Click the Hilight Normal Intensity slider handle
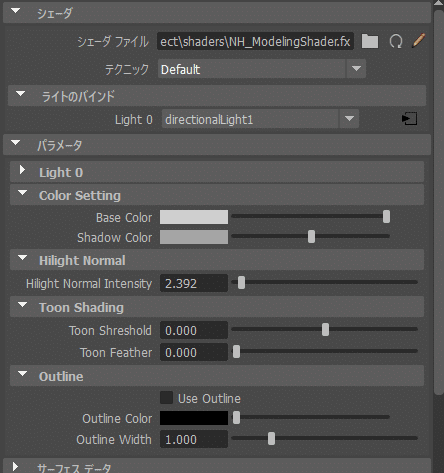The width and height of the screenshot is (444, 473). pos(241,283)
